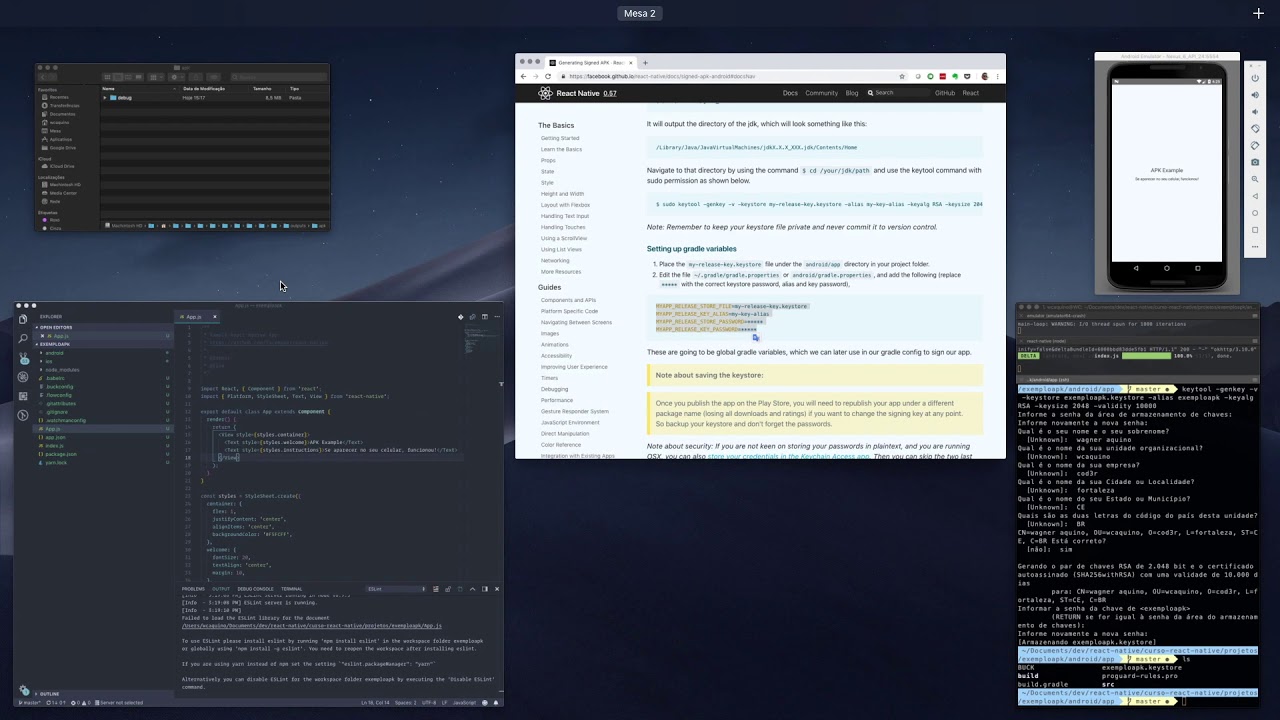Open the Extensions view in VS Code activity bar
1280x720 pixels.
23,396
